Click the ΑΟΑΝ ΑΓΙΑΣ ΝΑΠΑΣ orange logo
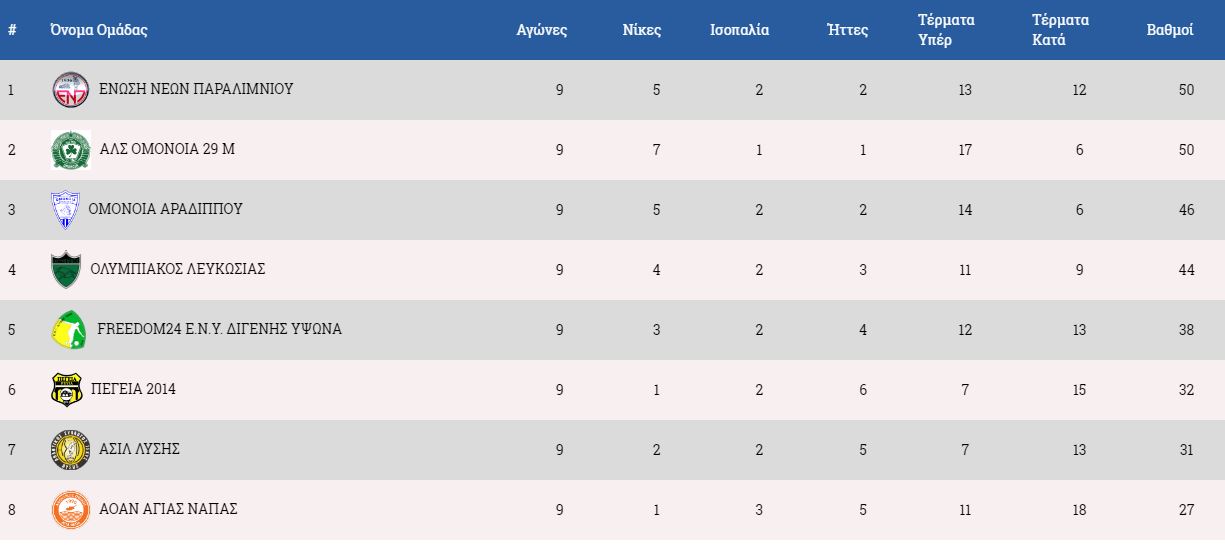The height and width of the screenshot is (546, 1225). [x=71, y=510]
